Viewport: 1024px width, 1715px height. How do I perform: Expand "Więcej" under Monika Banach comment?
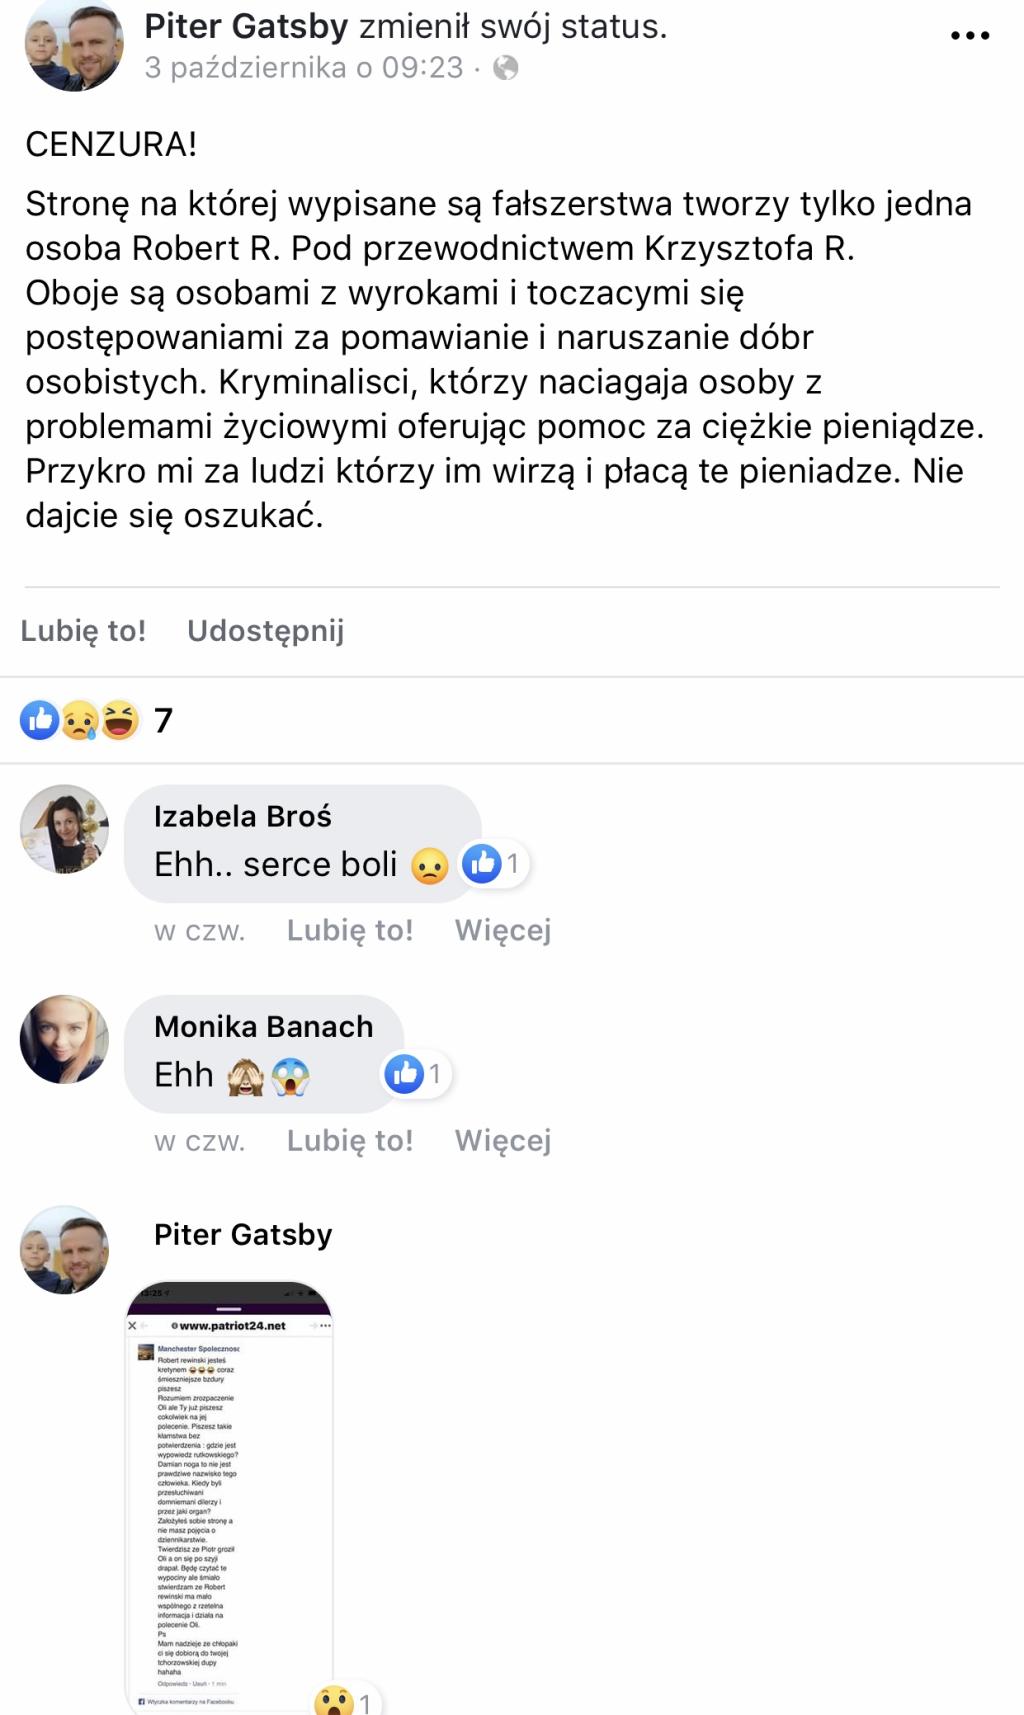(503, 1140)
